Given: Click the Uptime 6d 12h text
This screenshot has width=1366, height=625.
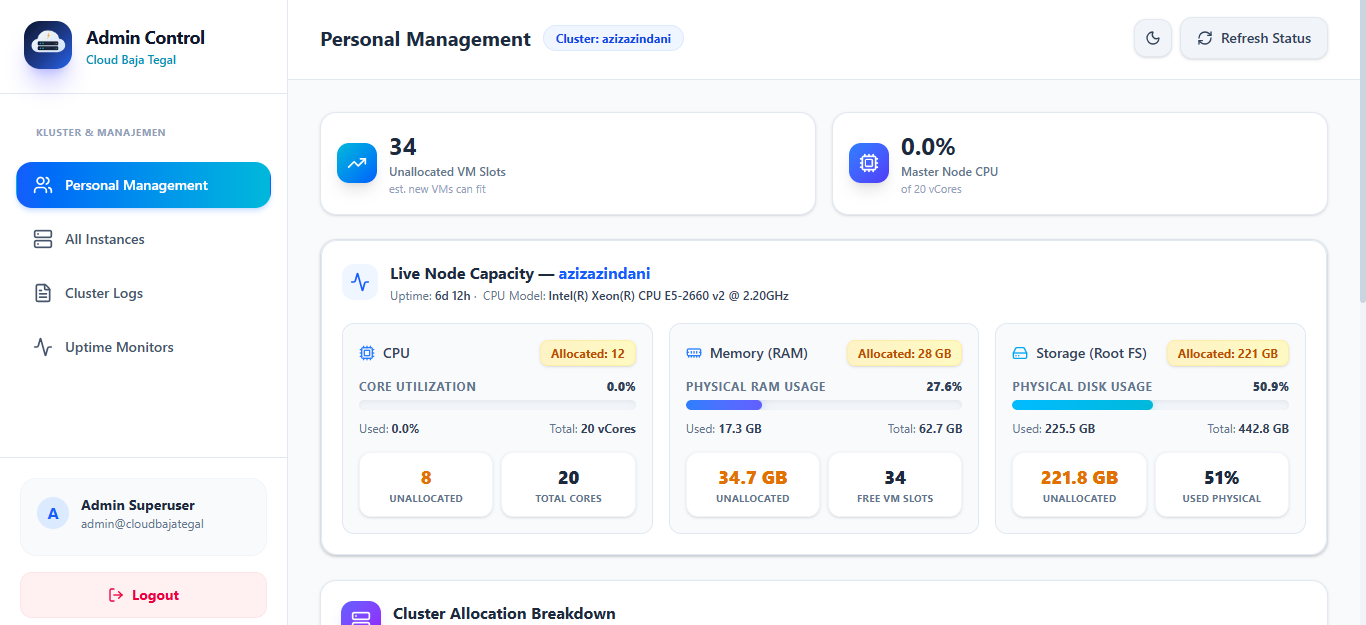Looking at the screenshot, I should 430,296.
